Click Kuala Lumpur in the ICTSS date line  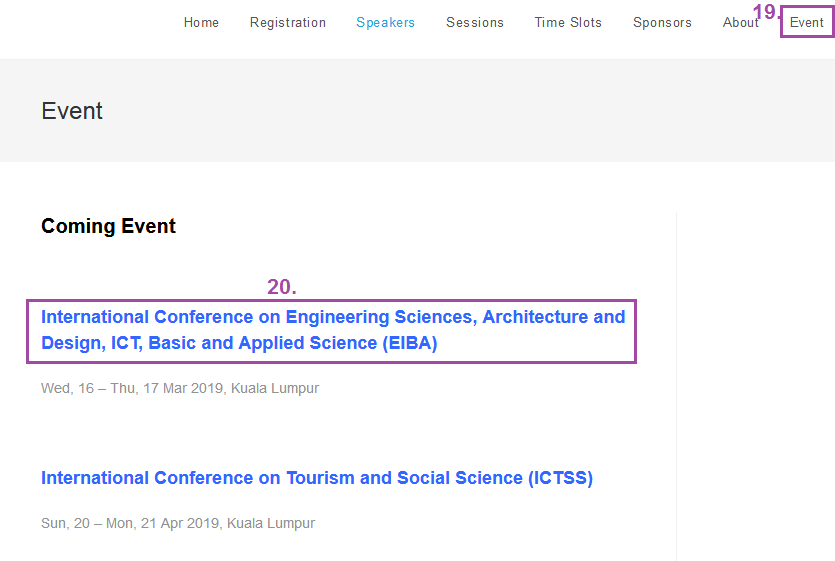click(x=271, y=523)
